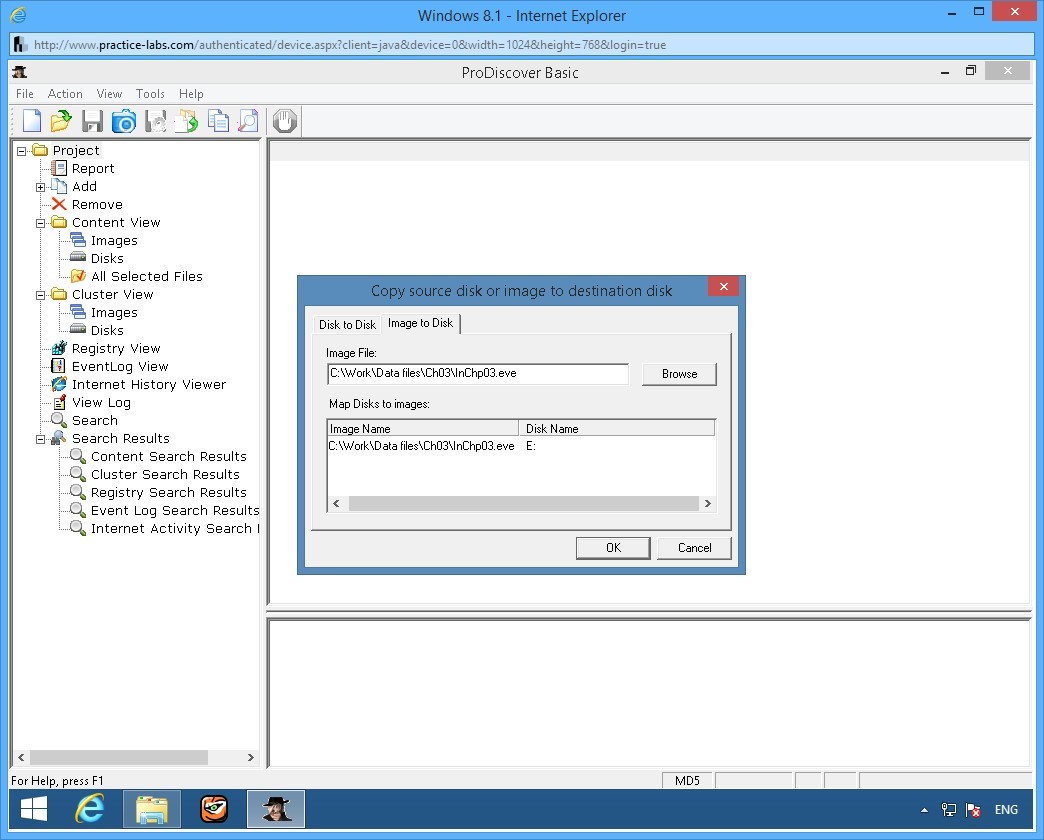Click the Image File path field
This screenshot has width=1044, height=840.
pyautogui.click(x=477, y=374)
